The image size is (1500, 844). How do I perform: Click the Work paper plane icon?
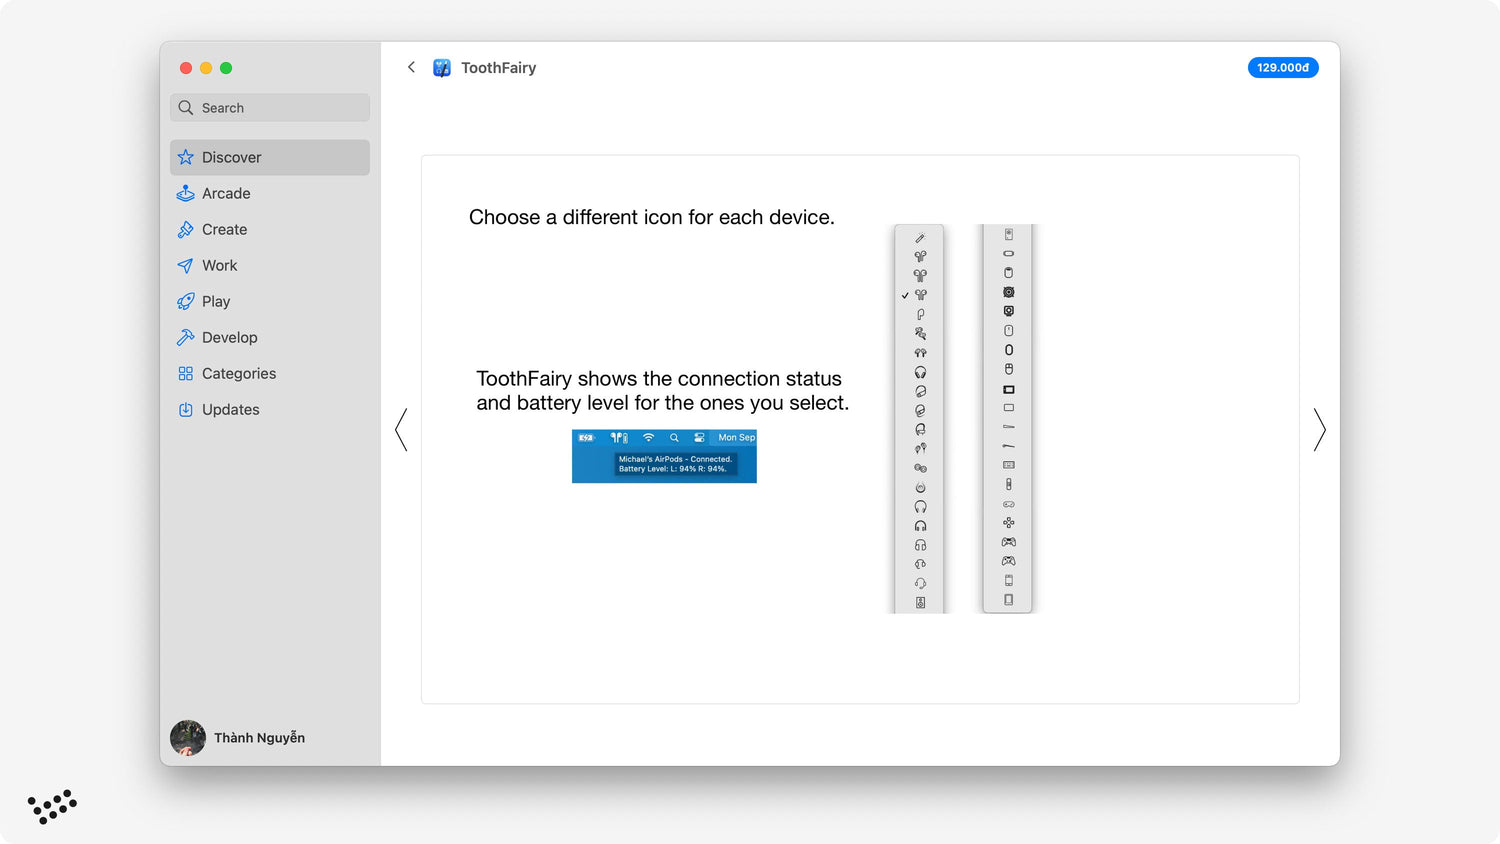point(186,265)
